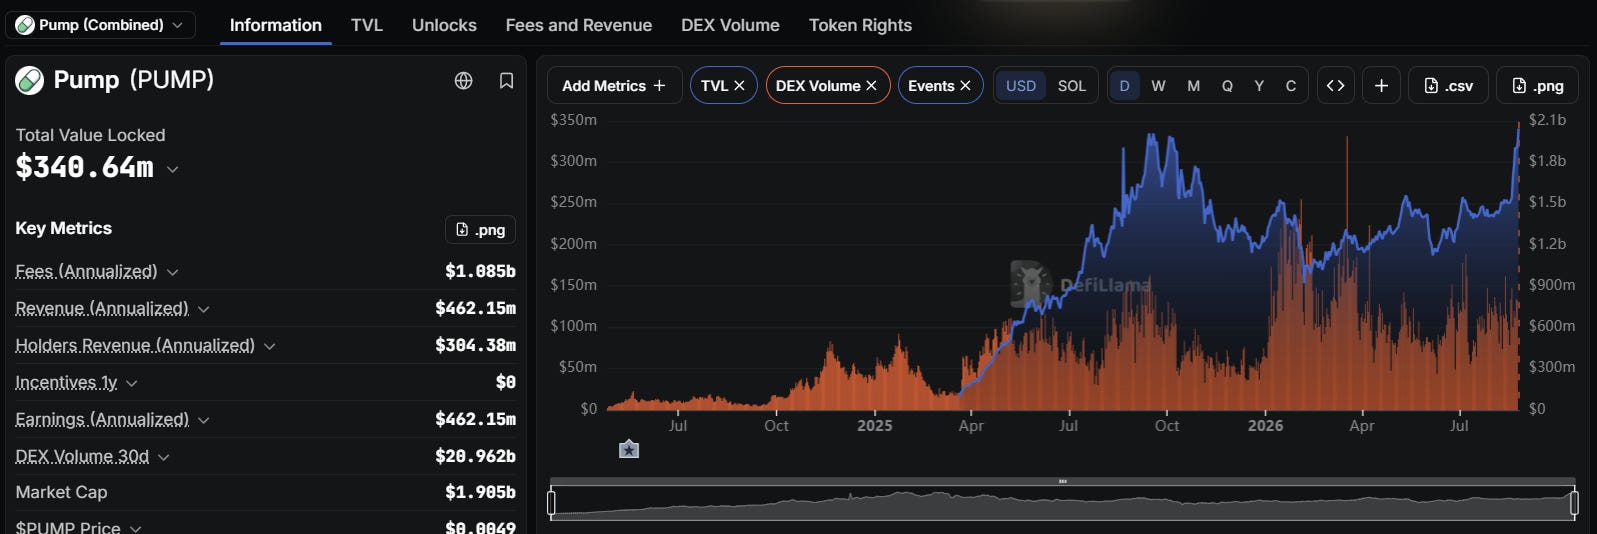This screenshot has width=1597, height=534.
Task: Expand the Total Value Locked chevron
Action: click(x=173, y=170)
